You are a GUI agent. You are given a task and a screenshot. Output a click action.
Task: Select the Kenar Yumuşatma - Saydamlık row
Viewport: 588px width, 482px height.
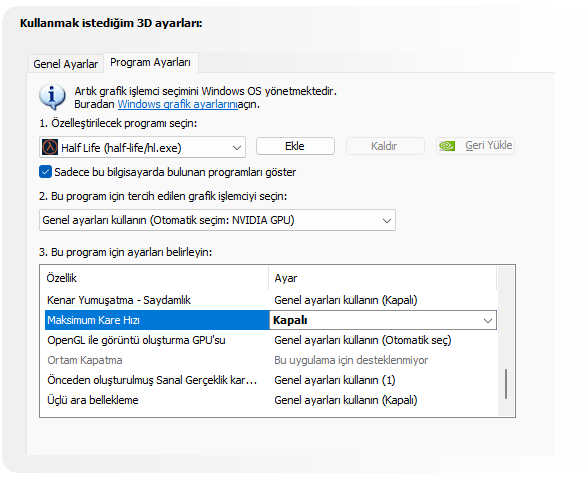pos(270,300)
